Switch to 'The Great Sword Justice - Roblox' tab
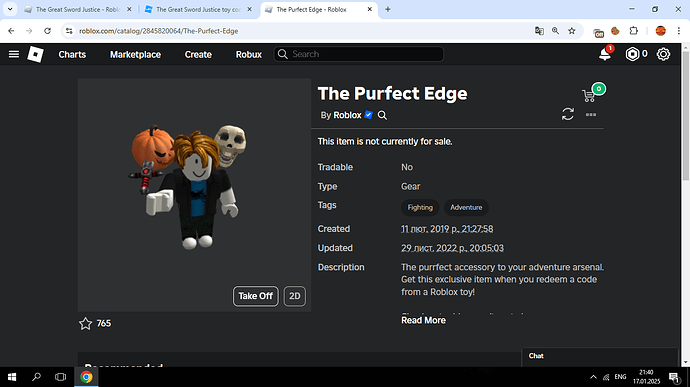 [x=77, y=9]
